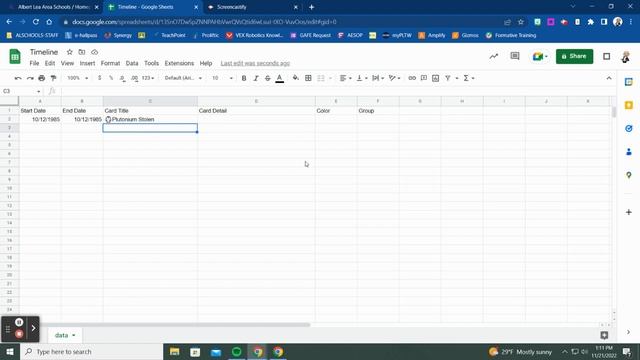Open Calendar in the side panel

(x=629, y=82)
